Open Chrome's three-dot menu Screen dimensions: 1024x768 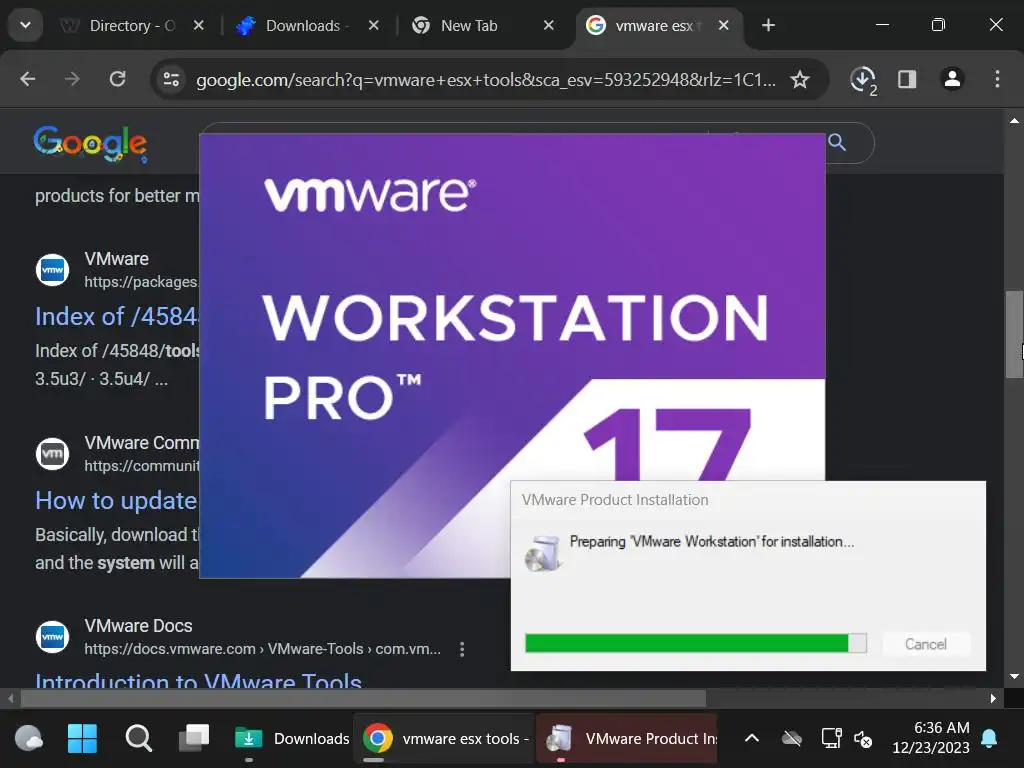[997, 80]
